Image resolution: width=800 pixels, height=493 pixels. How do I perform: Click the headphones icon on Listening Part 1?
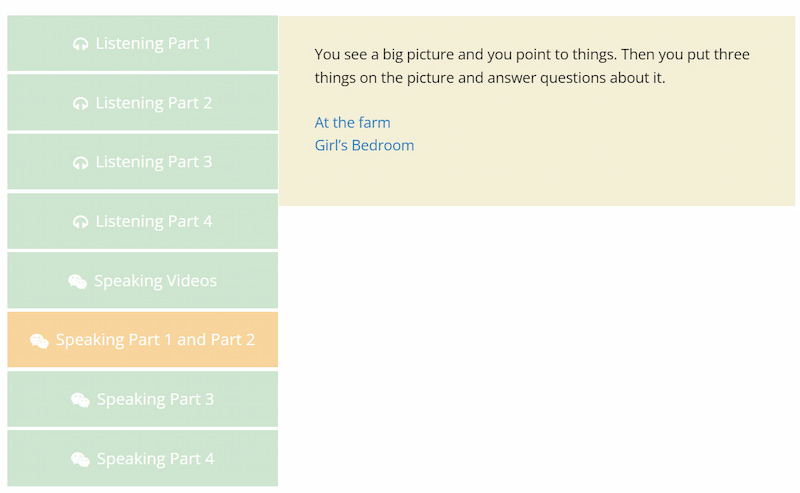(81, 44)
